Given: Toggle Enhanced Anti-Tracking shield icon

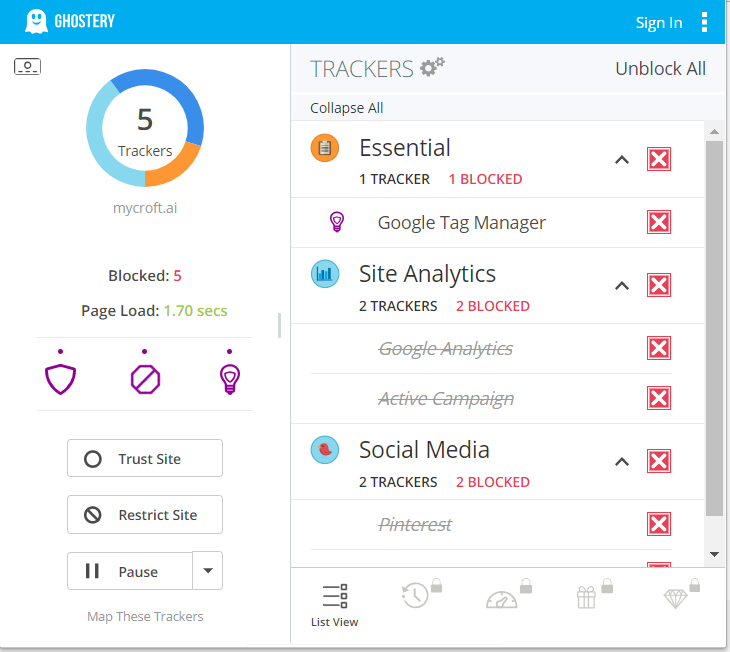Looking at the screenshot, I should click(61, 379).
